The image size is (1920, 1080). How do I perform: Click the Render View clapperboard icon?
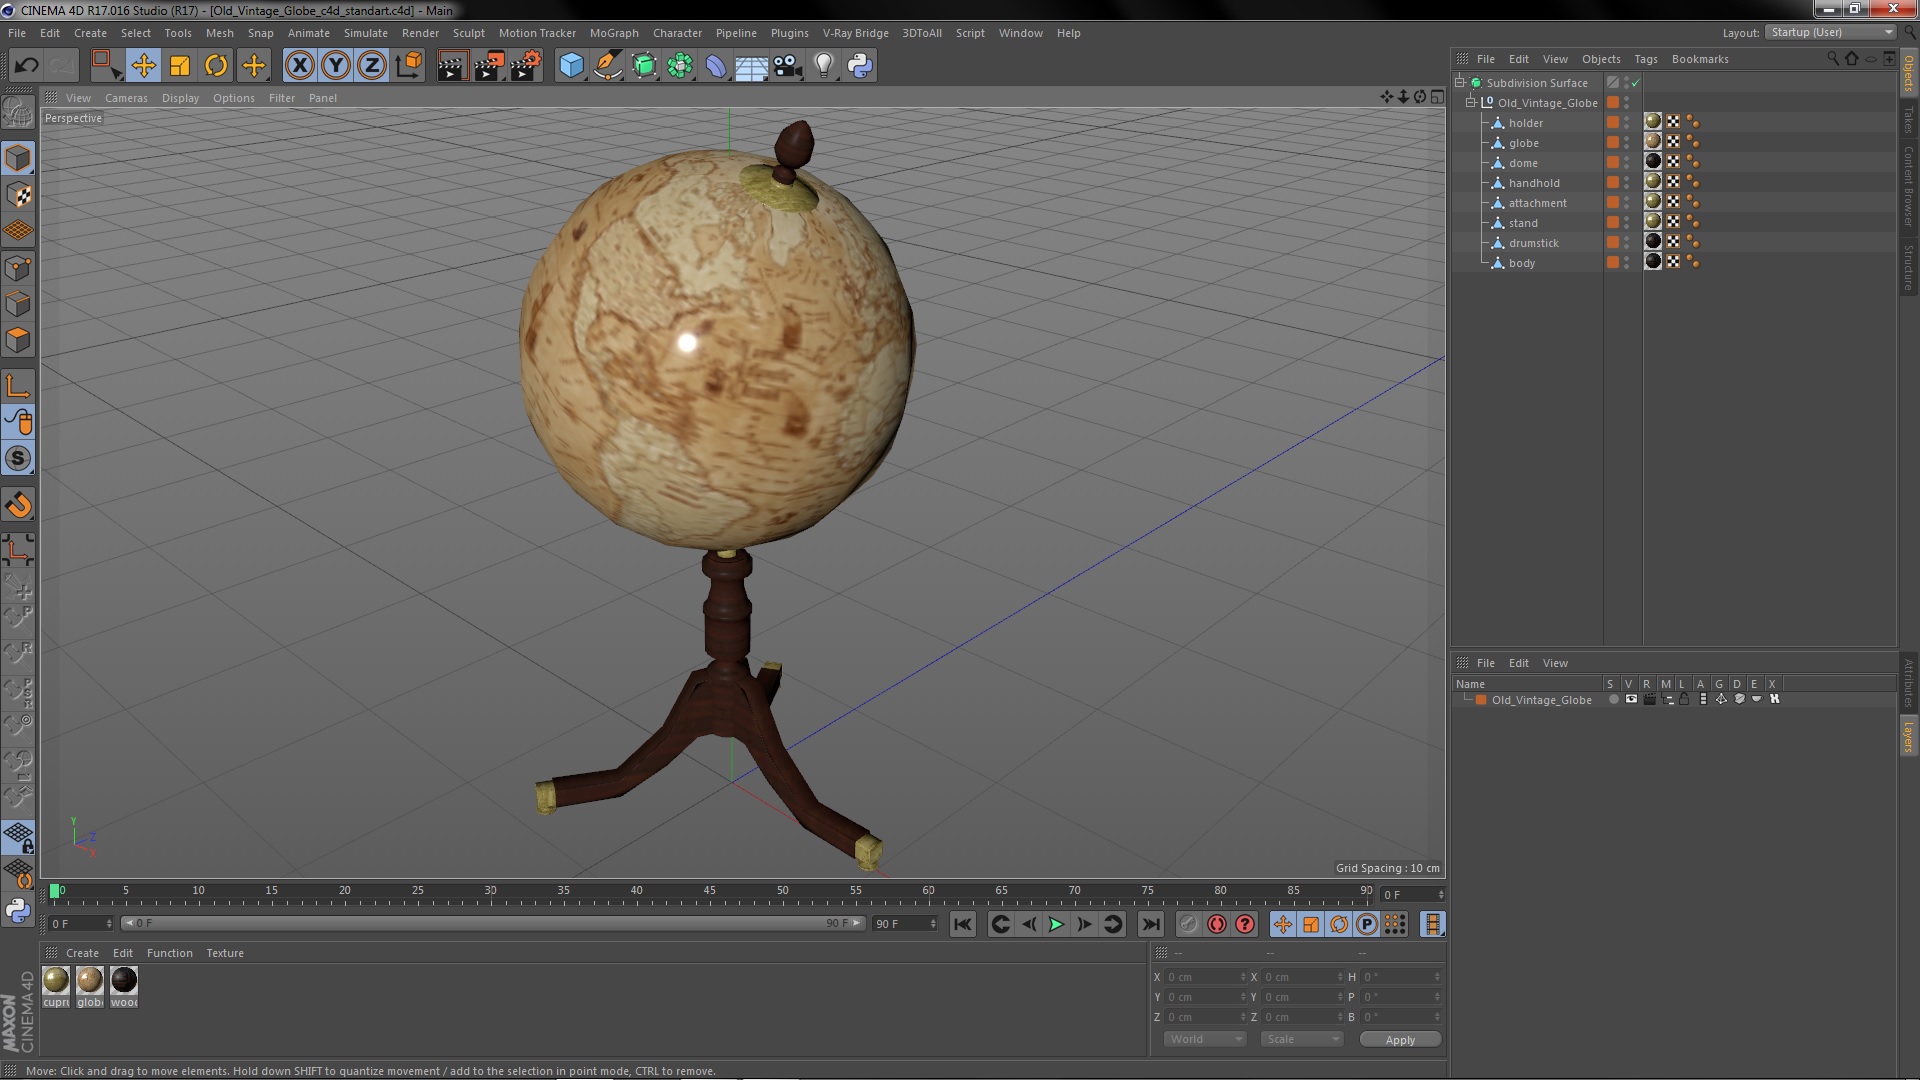(x=452, y=66)
